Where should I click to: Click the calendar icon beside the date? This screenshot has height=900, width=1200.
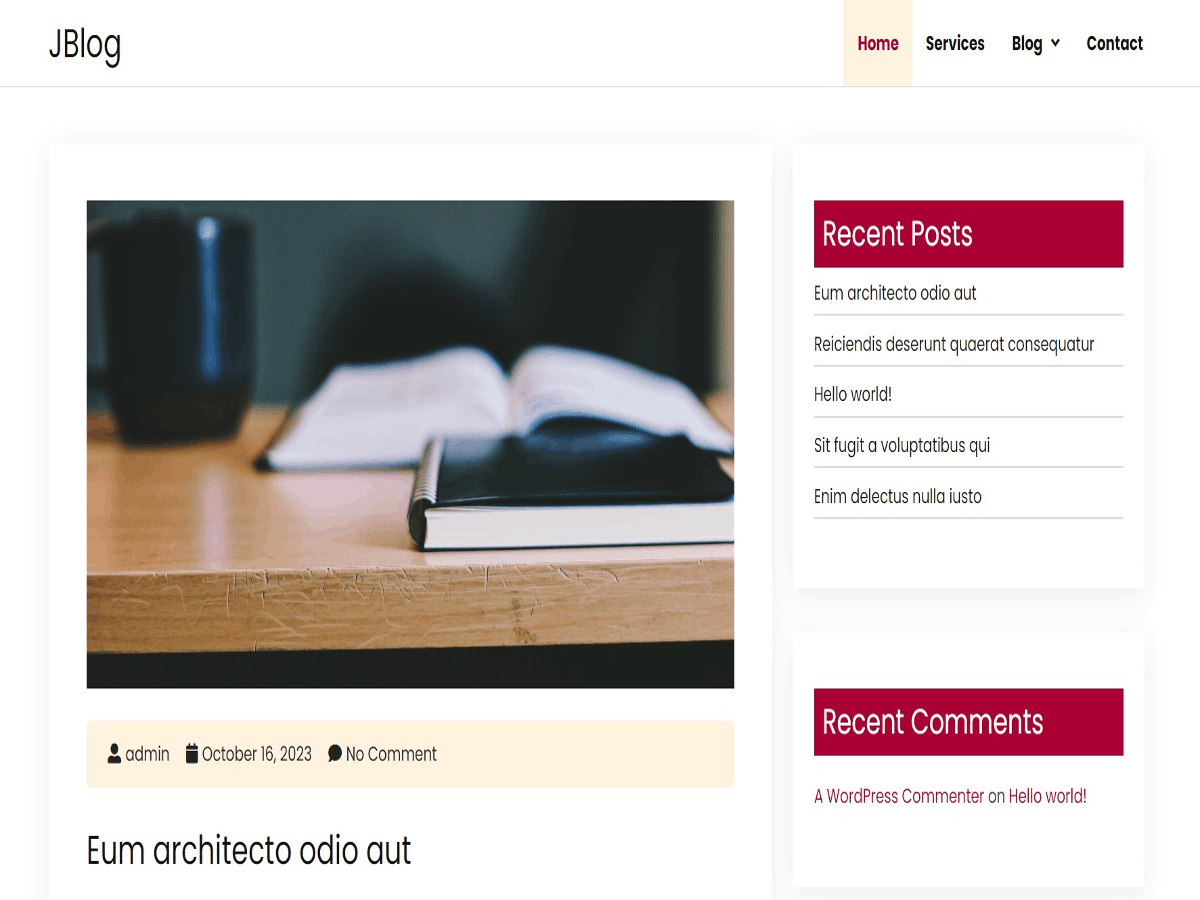(x=190, y=754)
